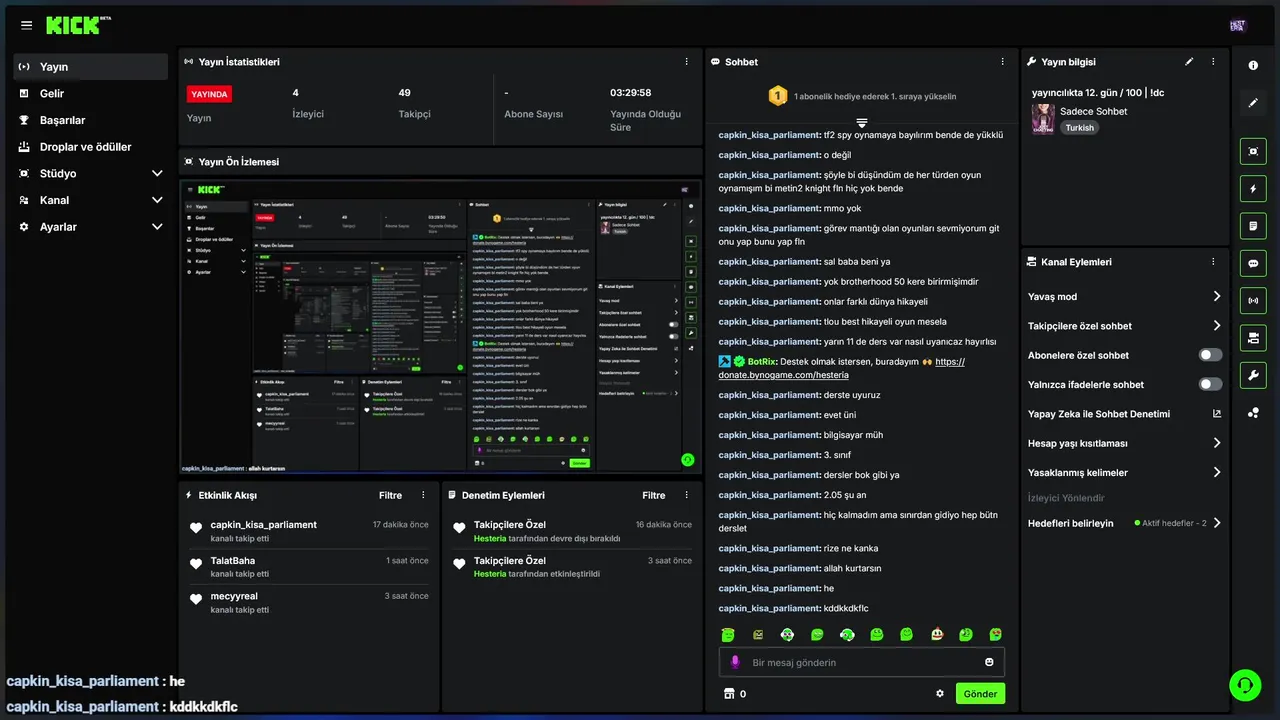Open Etkinlik Akışı panel three-dot menu
This screenshot has height=720, width=1280.
click(423, 495)
